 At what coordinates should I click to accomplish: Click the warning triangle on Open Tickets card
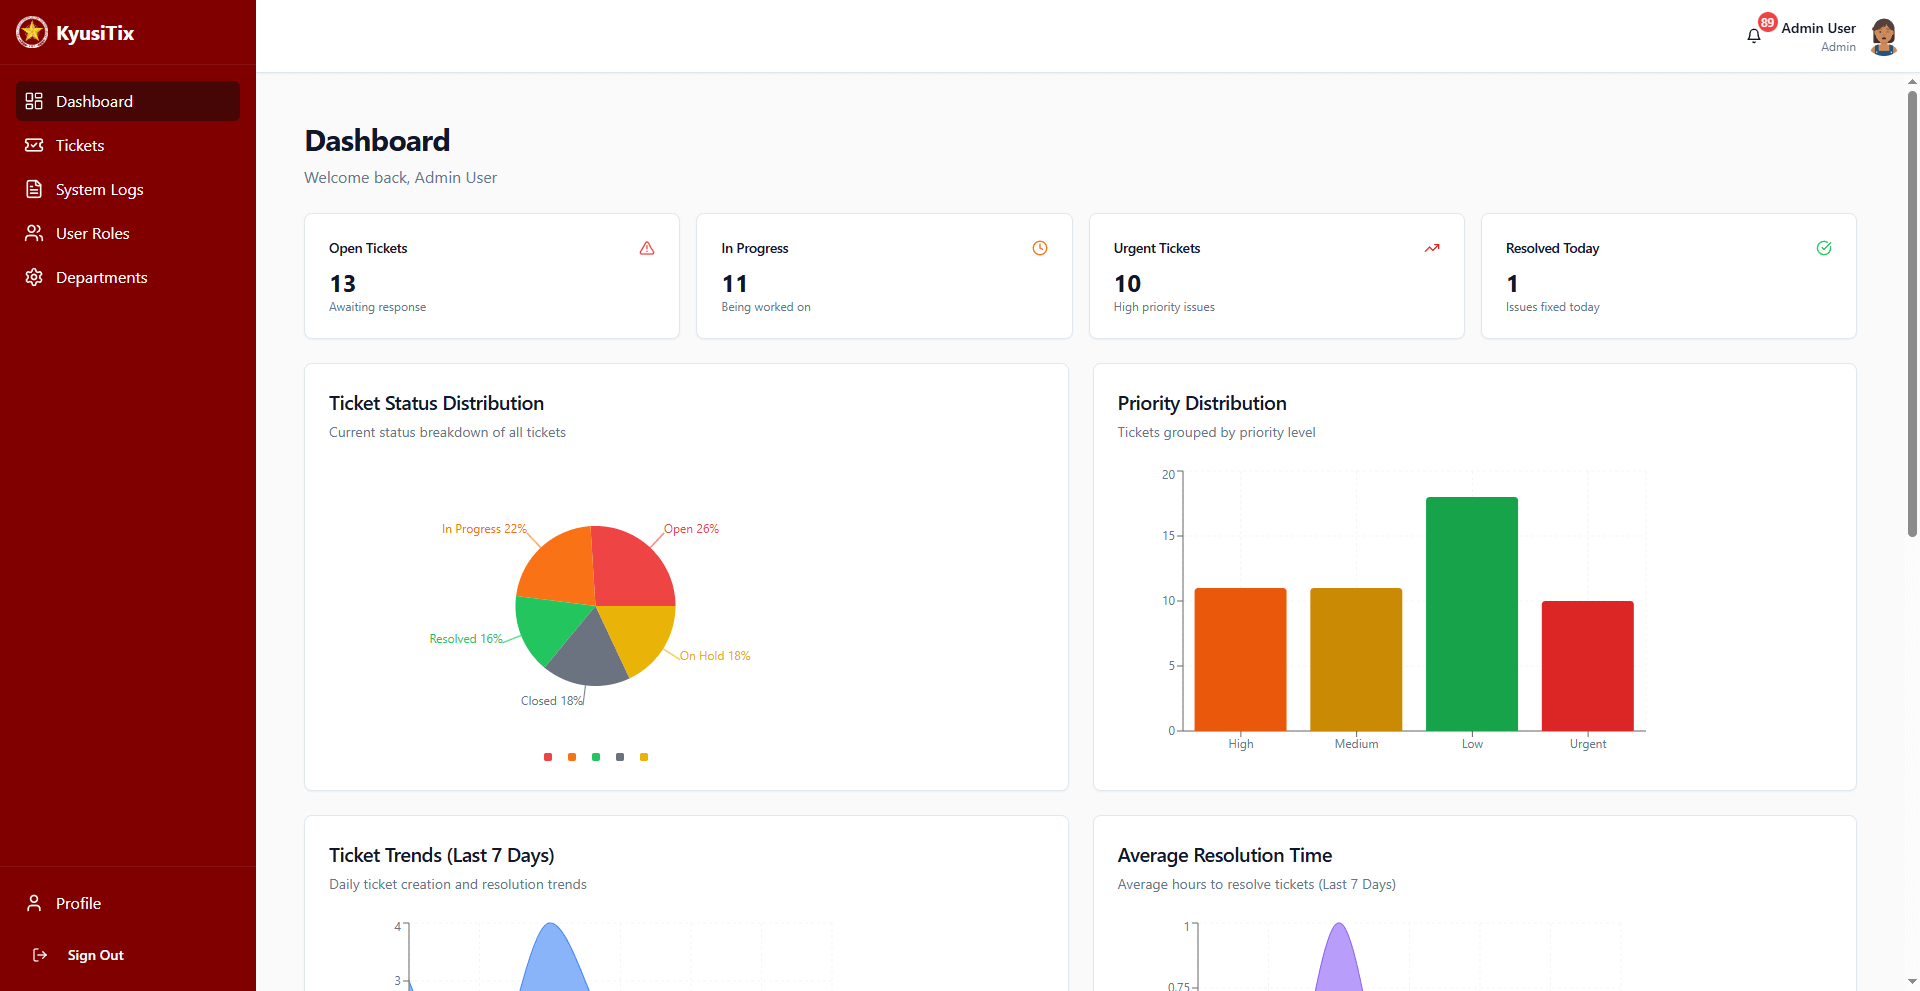pos(646,248)
